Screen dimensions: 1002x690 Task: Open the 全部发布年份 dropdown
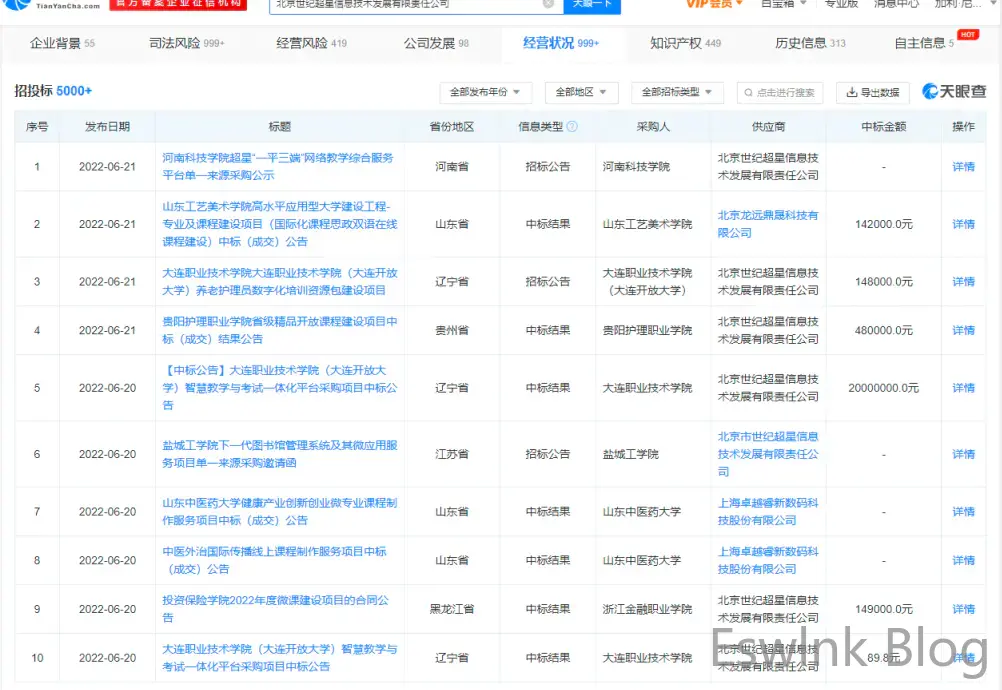tap(485, 92)
